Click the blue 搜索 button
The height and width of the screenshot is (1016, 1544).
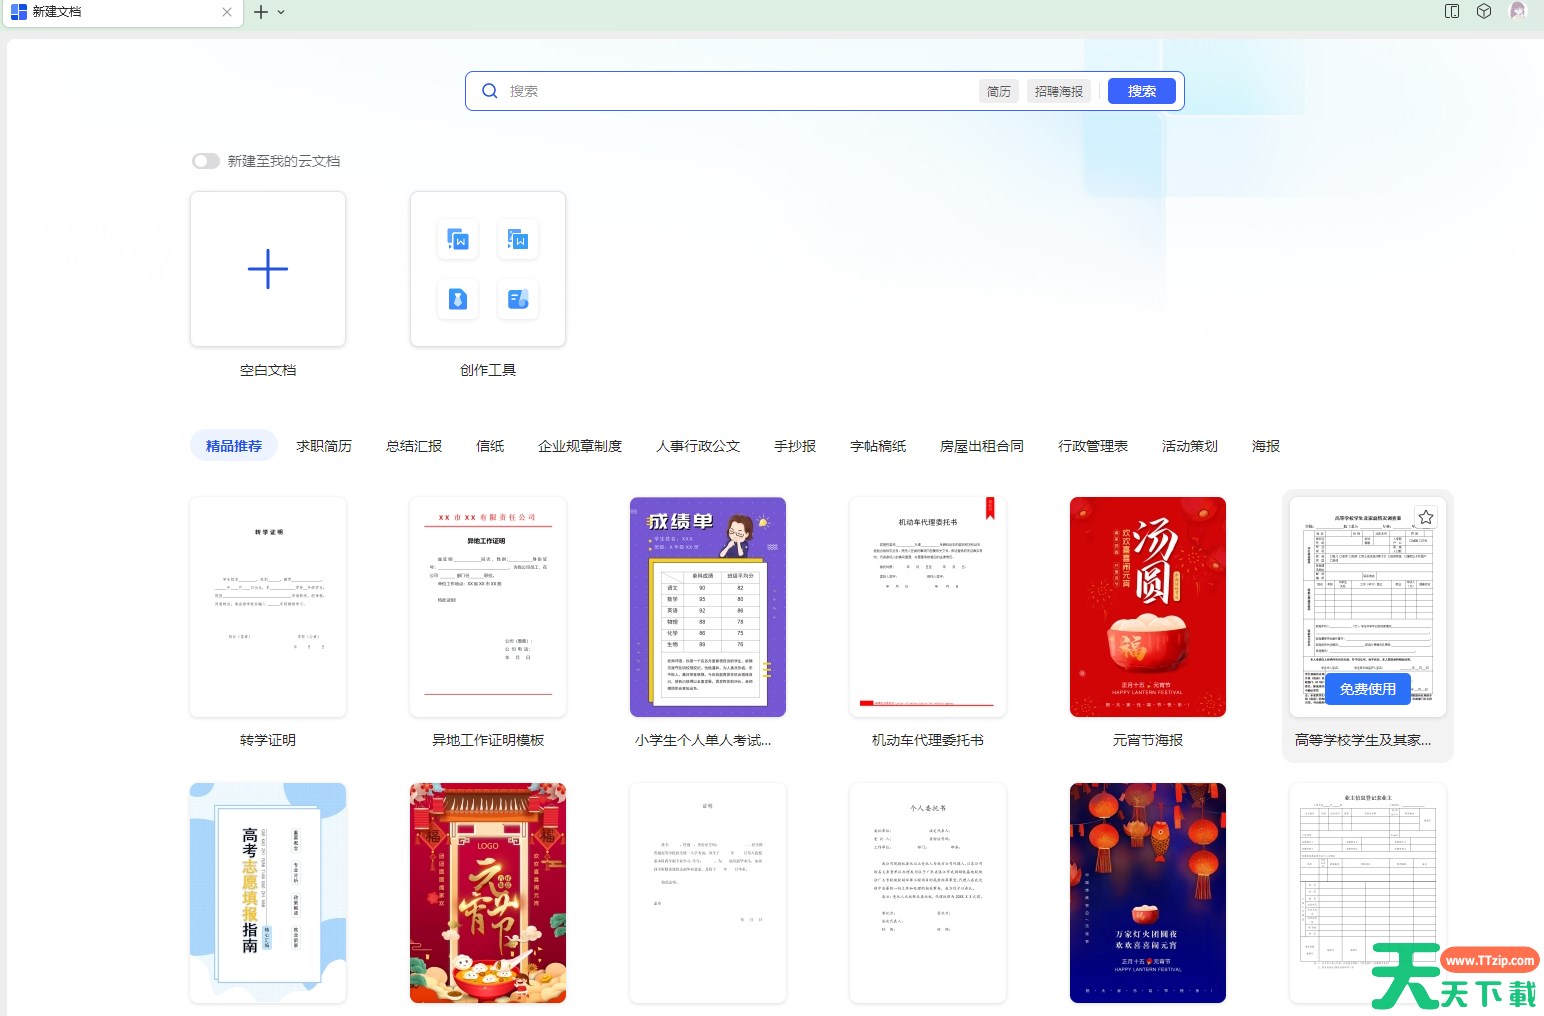coord(1142,91)
